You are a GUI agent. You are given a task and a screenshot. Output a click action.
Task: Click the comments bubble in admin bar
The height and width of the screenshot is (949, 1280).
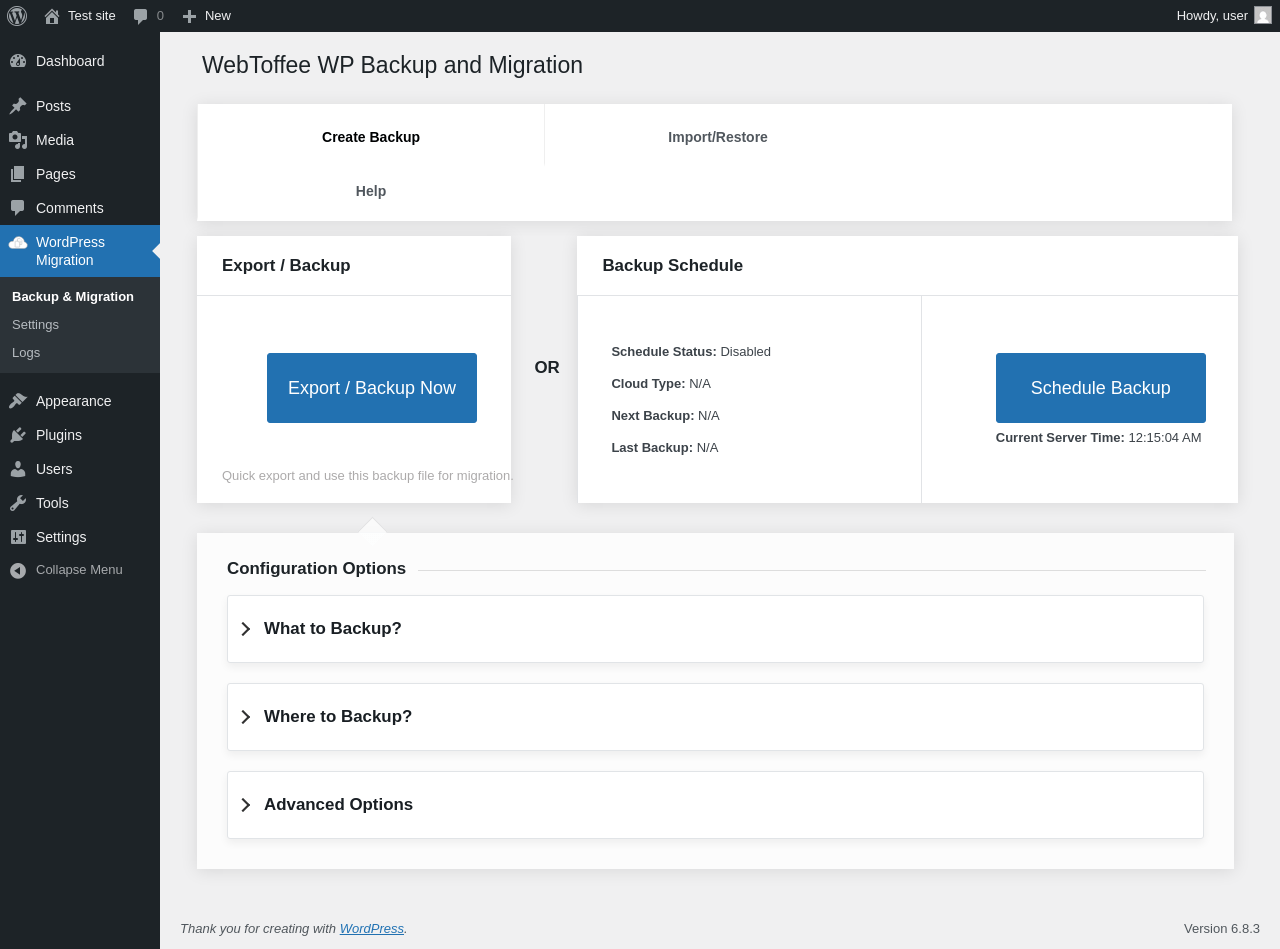[x=141, y=16]
